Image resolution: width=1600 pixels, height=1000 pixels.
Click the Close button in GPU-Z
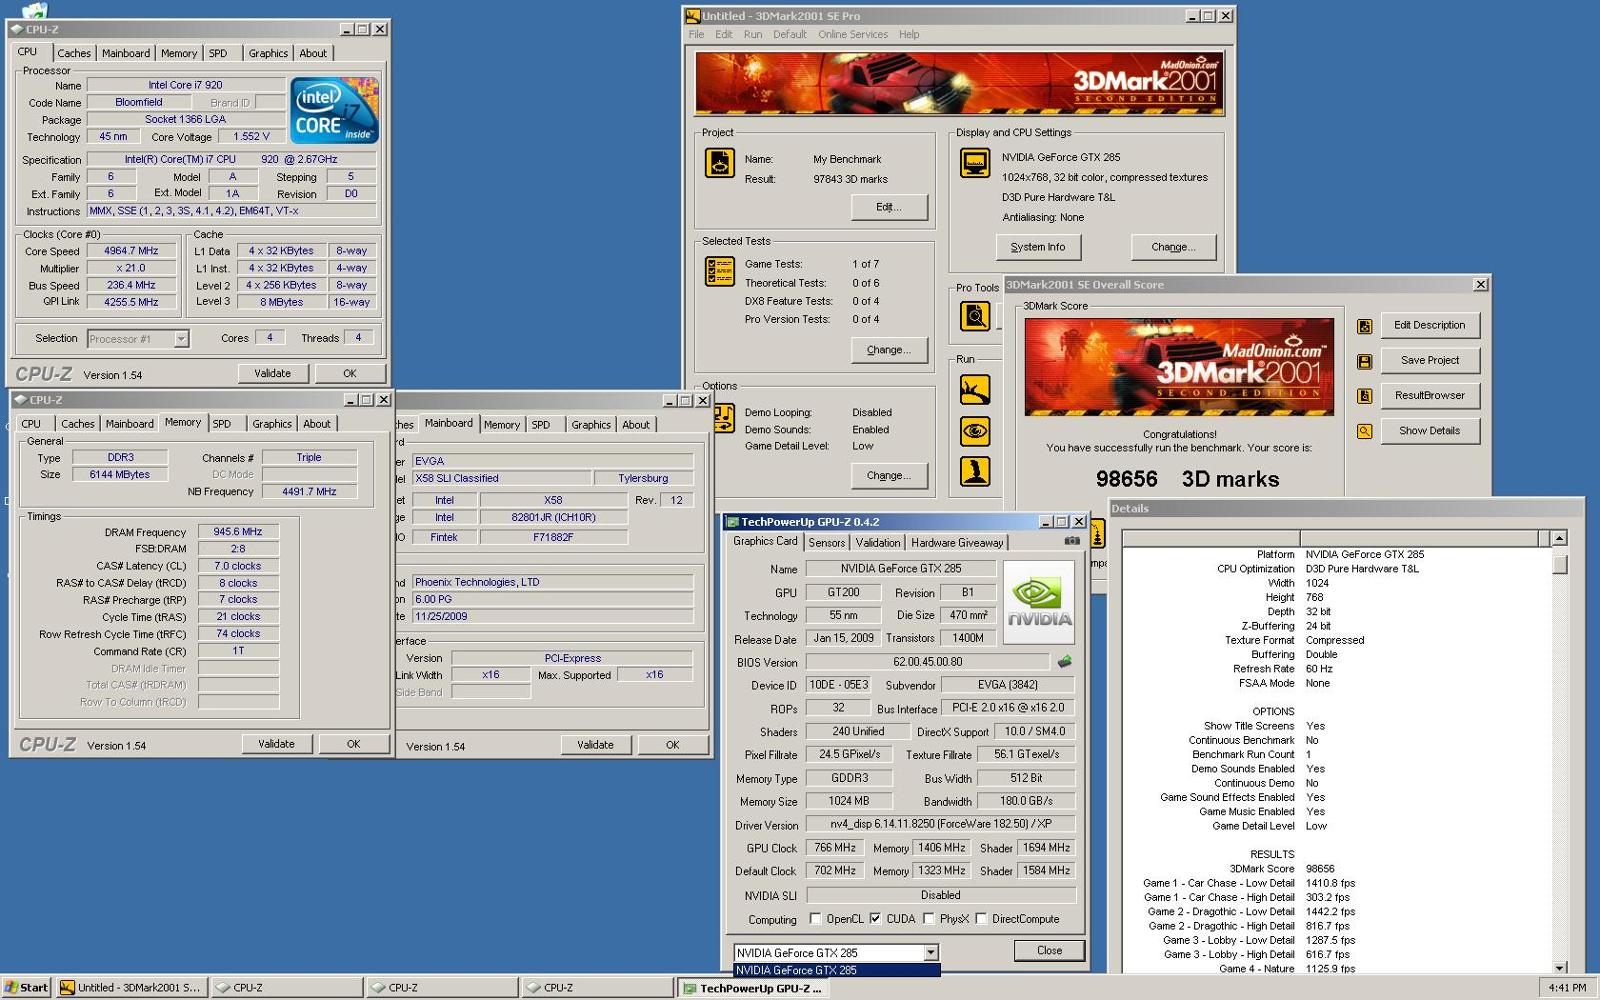(1050, 951)
